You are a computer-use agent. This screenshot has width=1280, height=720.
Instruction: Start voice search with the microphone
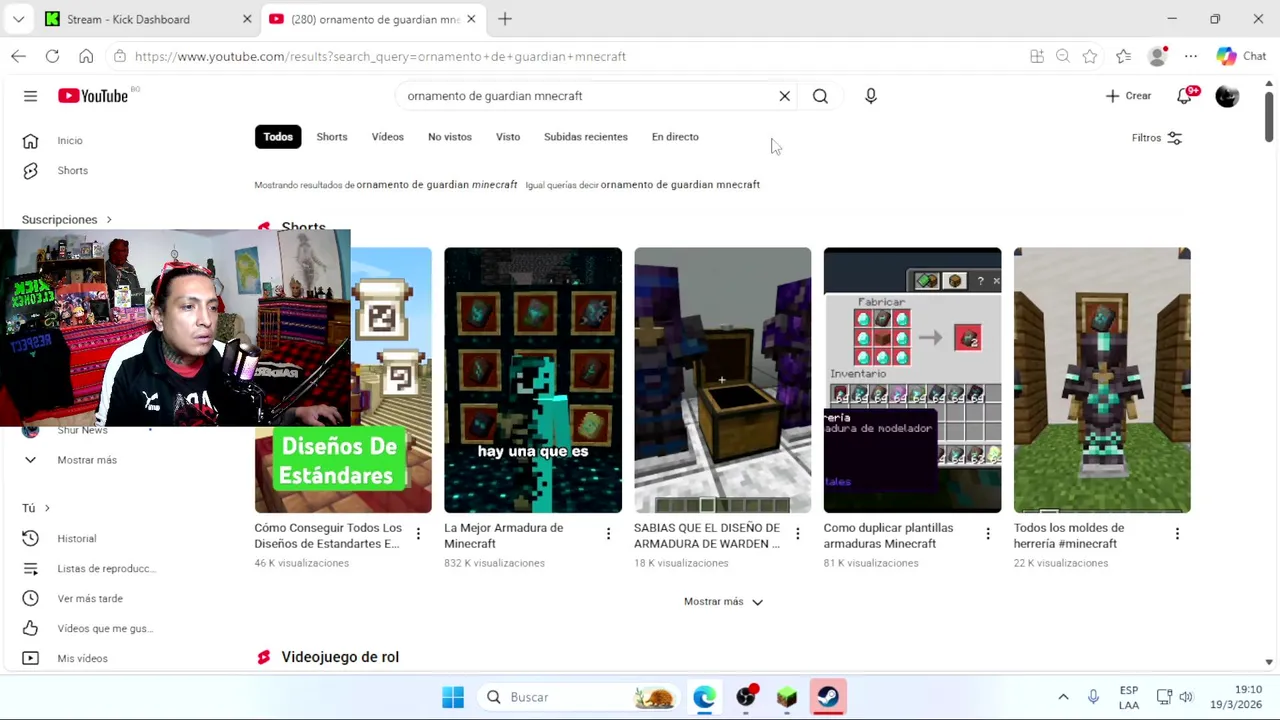(870, 96)
